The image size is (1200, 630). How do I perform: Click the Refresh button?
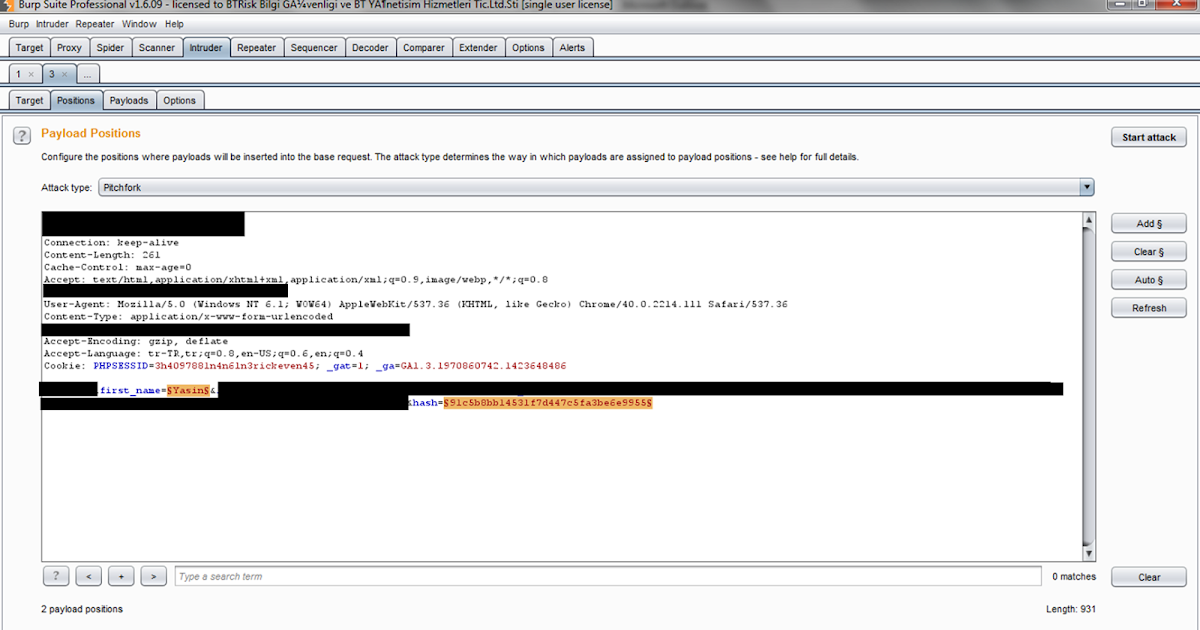pos(1148,307)
